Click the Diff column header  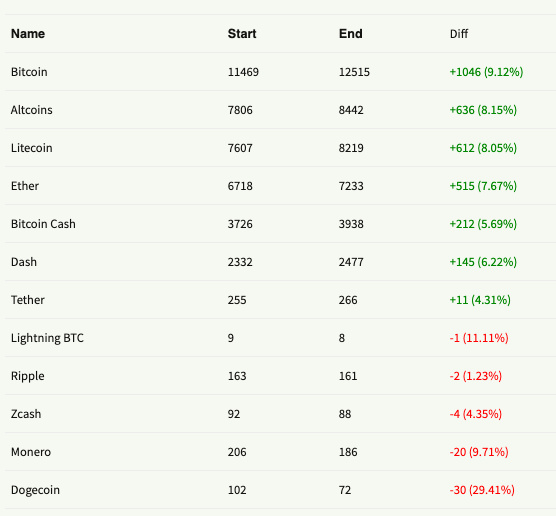pyautogui.click(x=459, y=34)
